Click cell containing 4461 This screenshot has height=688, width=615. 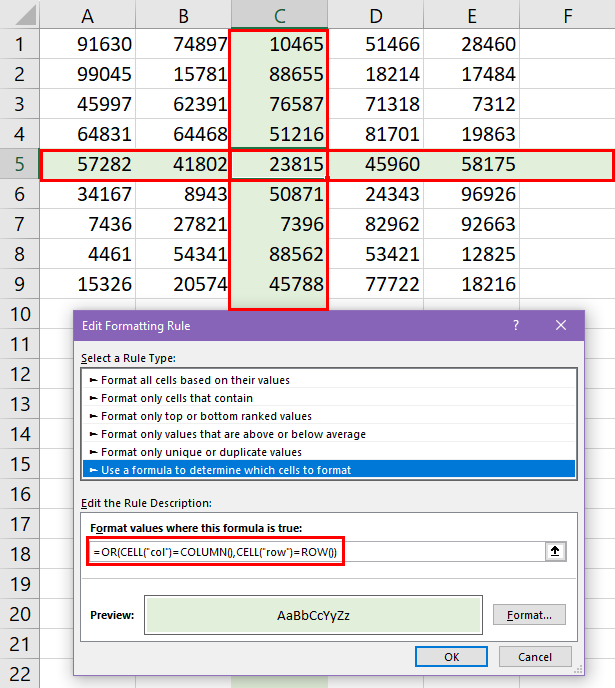(x=88, y=254)
